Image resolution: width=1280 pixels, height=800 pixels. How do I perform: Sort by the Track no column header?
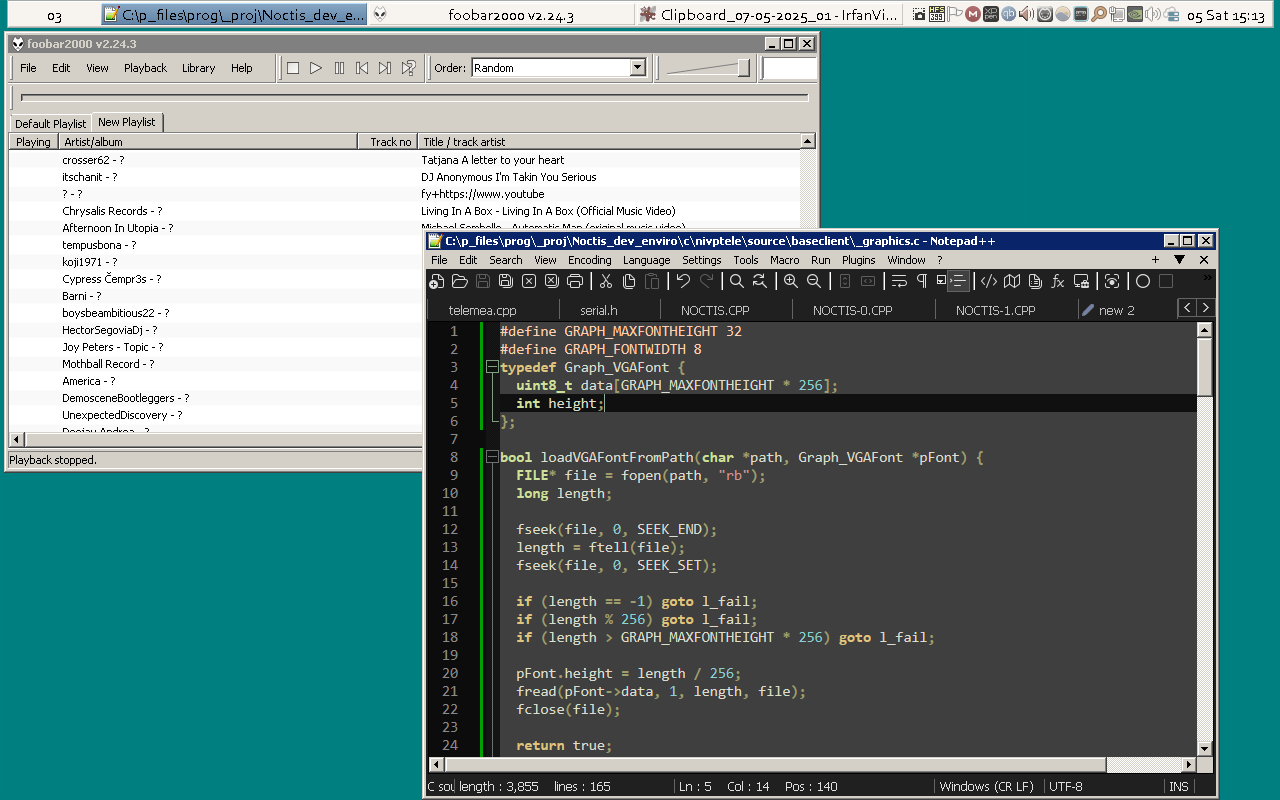[390, 142]
